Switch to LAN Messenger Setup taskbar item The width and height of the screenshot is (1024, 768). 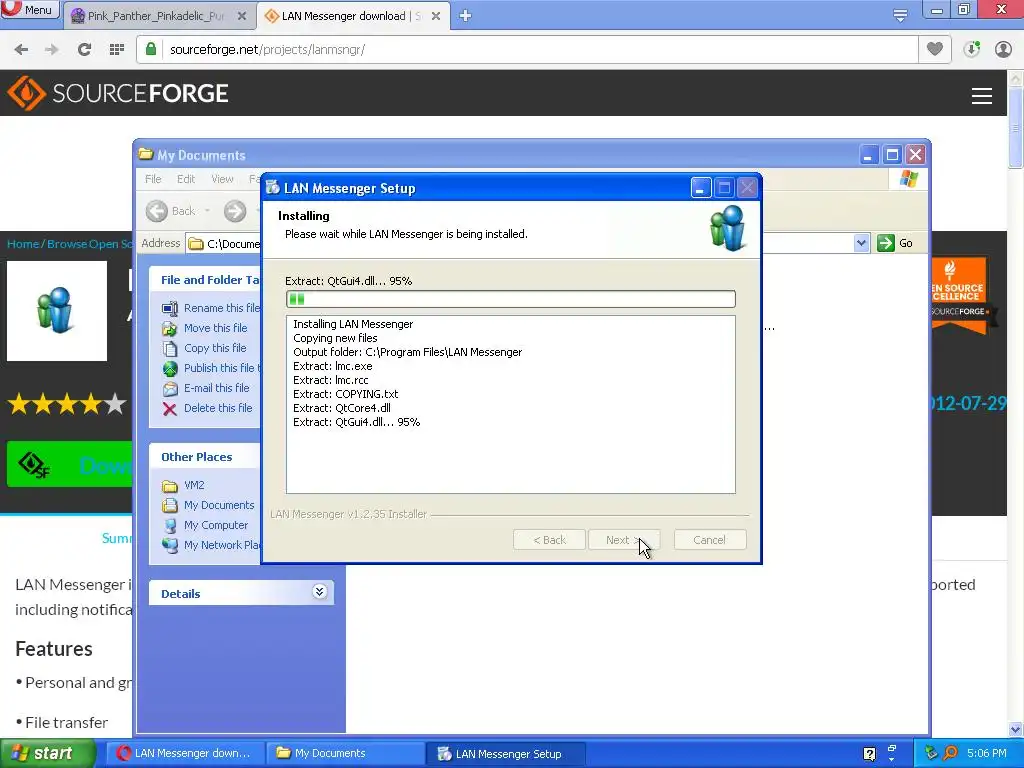[x=506, y=754]
